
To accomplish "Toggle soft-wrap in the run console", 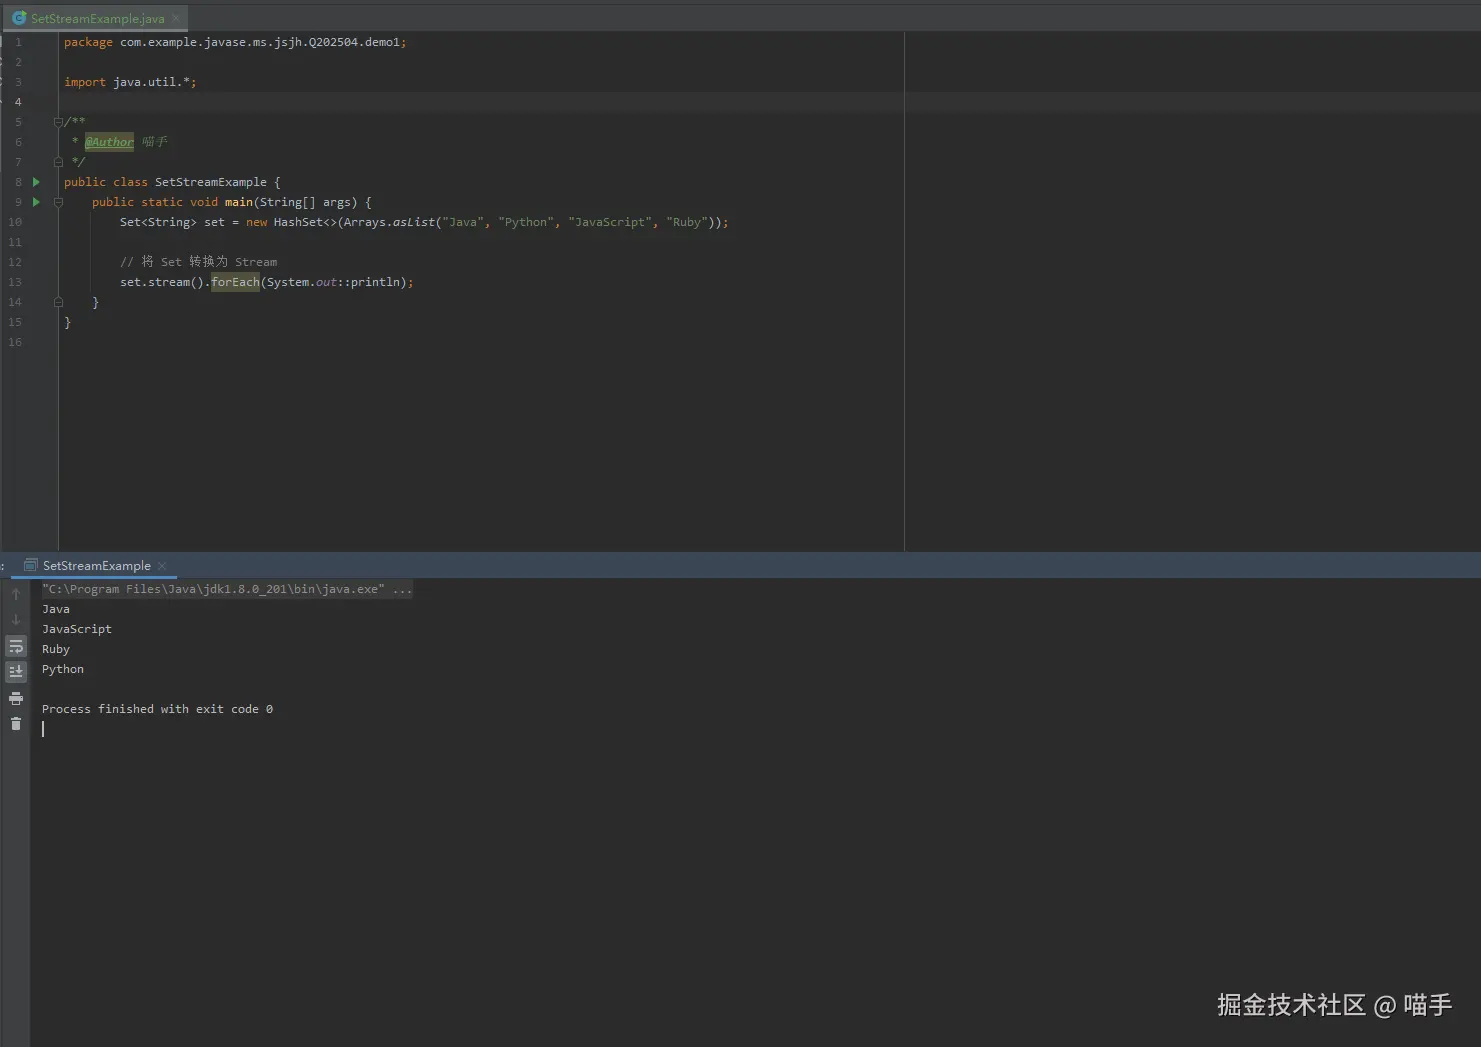I will pos(16,646).
